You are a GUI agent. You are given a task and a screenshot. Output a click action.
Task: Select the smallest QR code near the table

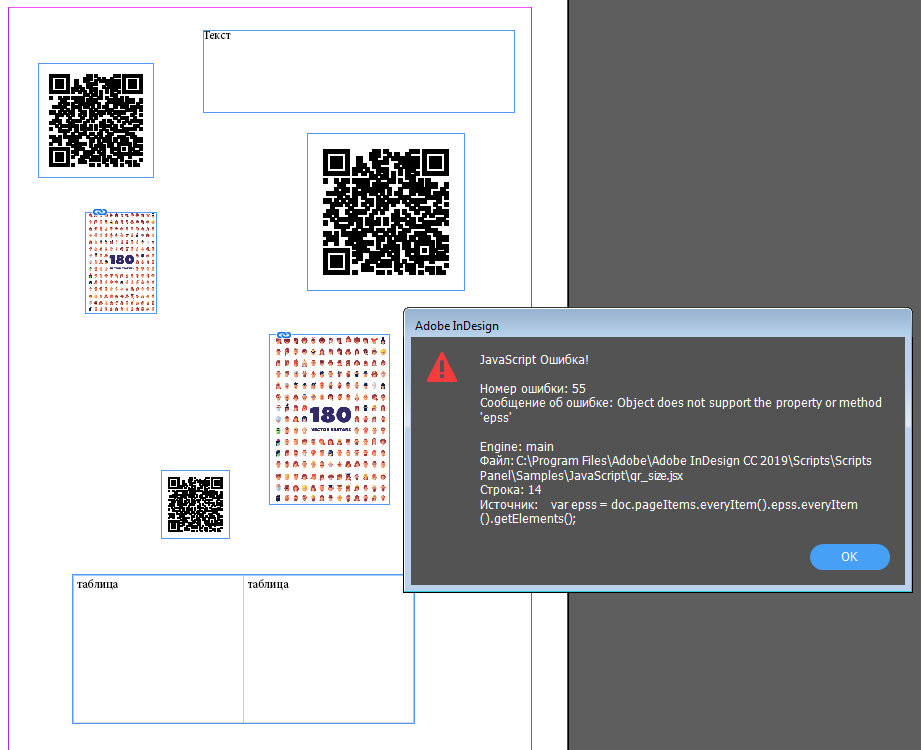196,505
